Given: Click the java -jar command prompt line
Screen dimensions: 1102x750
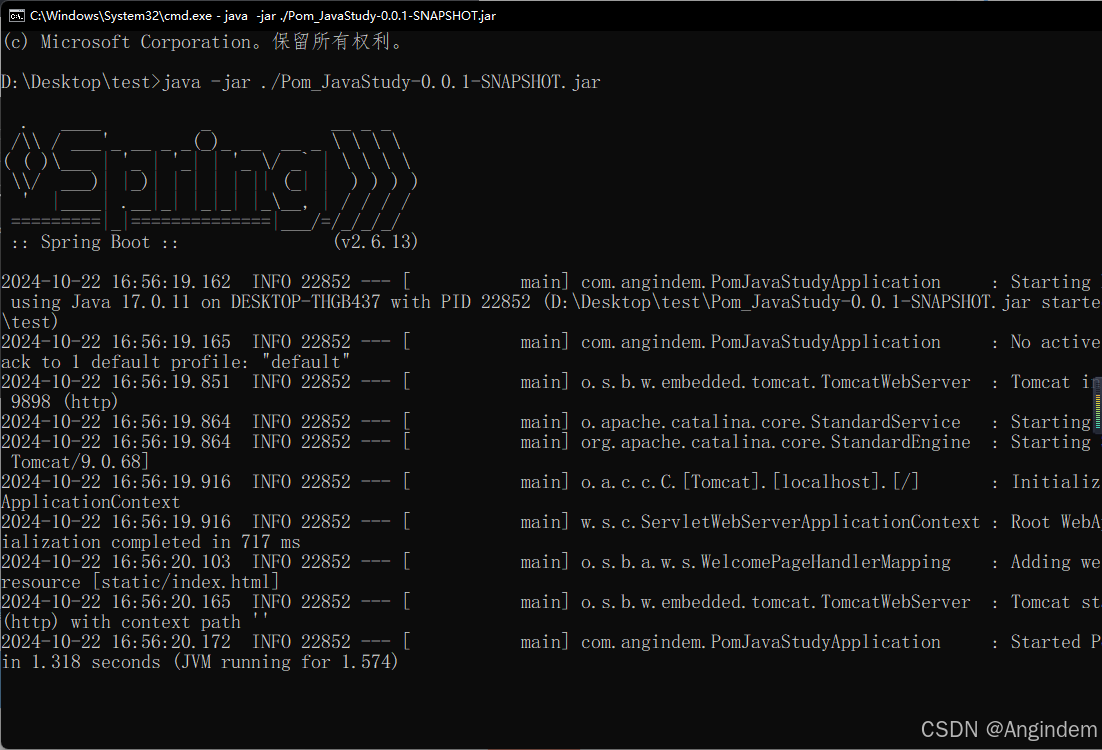Looking at the screenshot, I should pyautogui.click(x=301, y=82).
